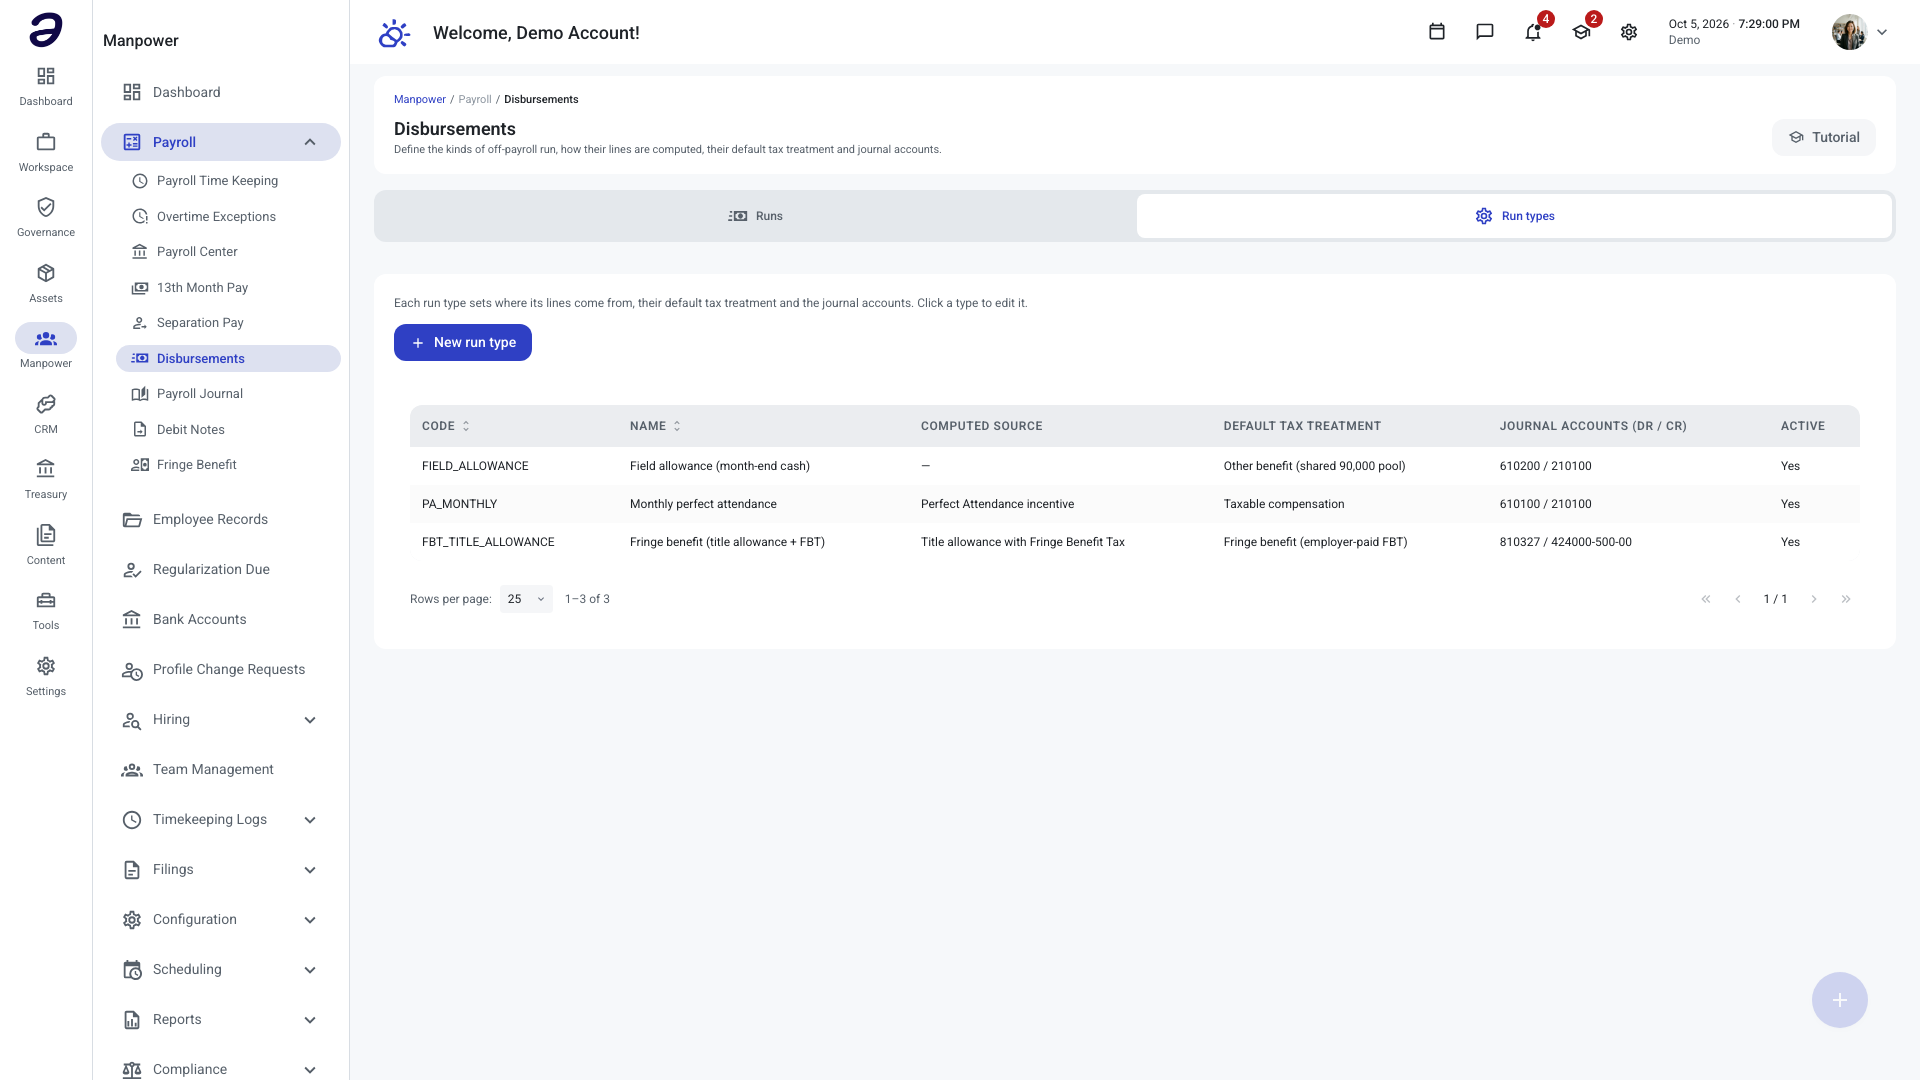This screenshot has height=1080, width=1920.
Task: Open the Settings gear in left rail
Action: click(x=46, y=666)
